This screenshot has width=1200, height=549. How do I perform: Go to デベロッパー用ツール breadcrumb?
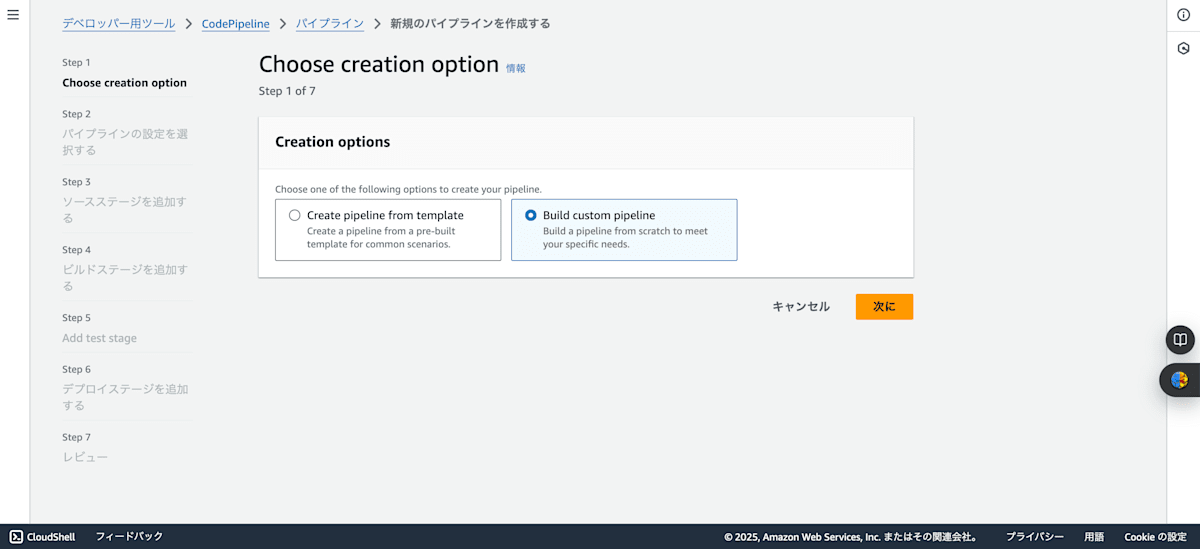[119, 23]
